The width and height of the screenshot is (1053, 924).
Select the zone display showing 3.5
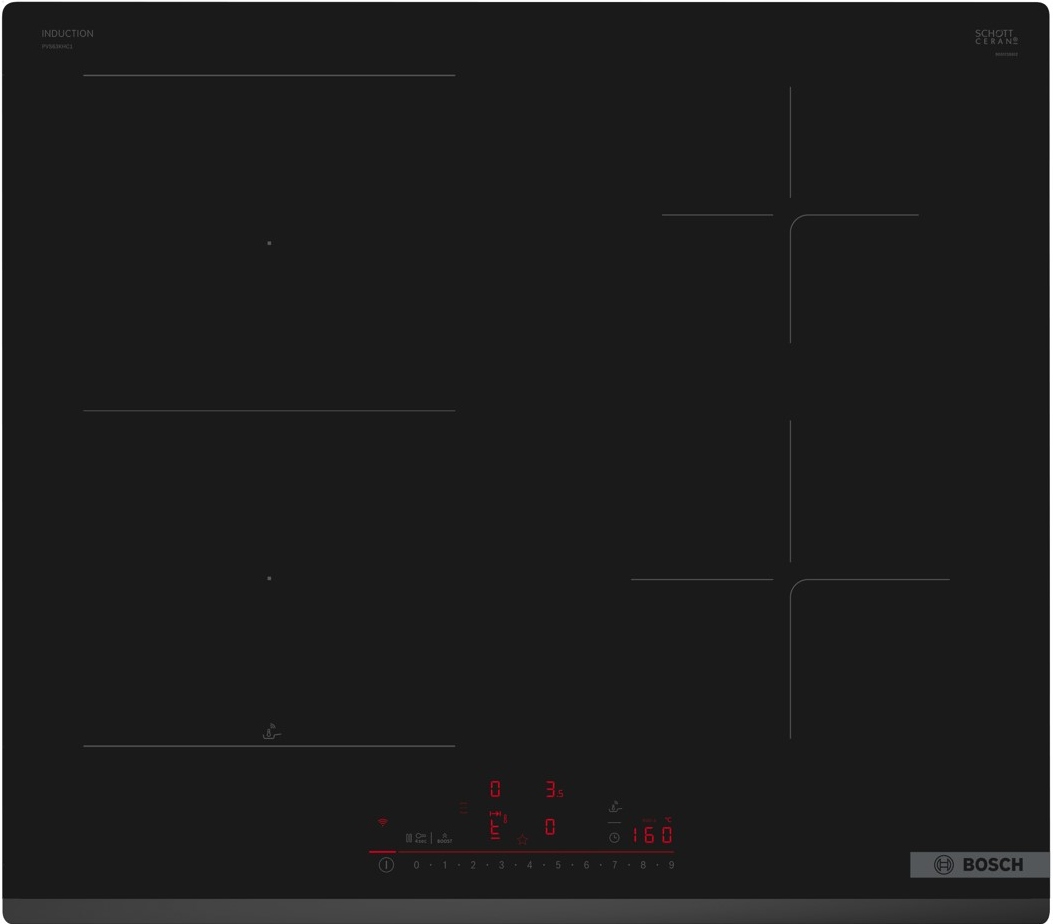pyautogui.click(x=554, y=790)
